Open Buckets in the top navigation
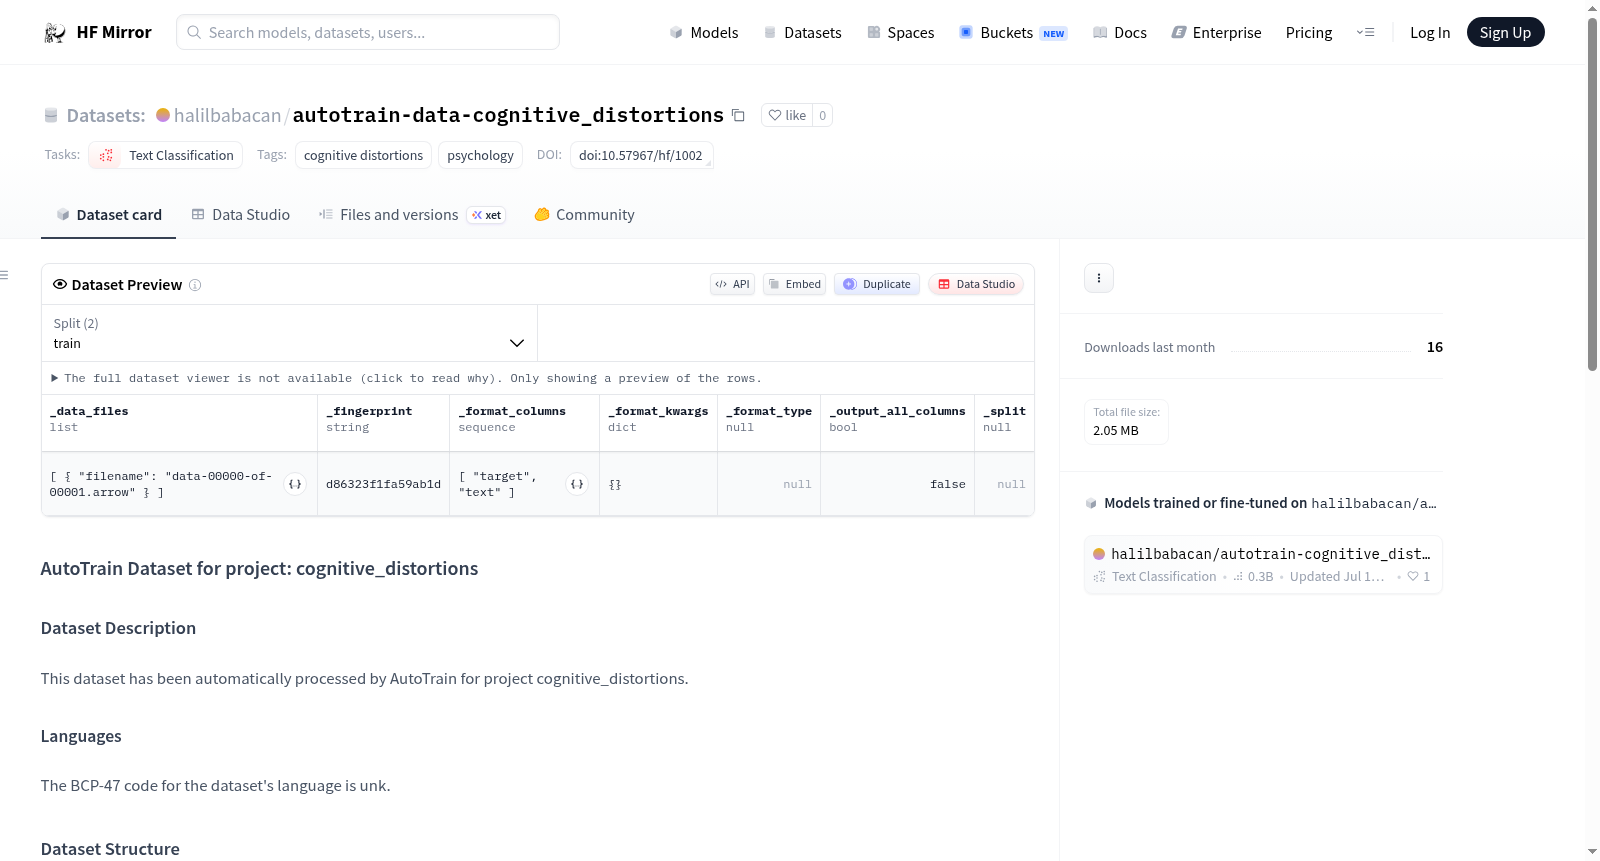The height and width of the screenshot is (861, 1600). [x=1013, y=33]
